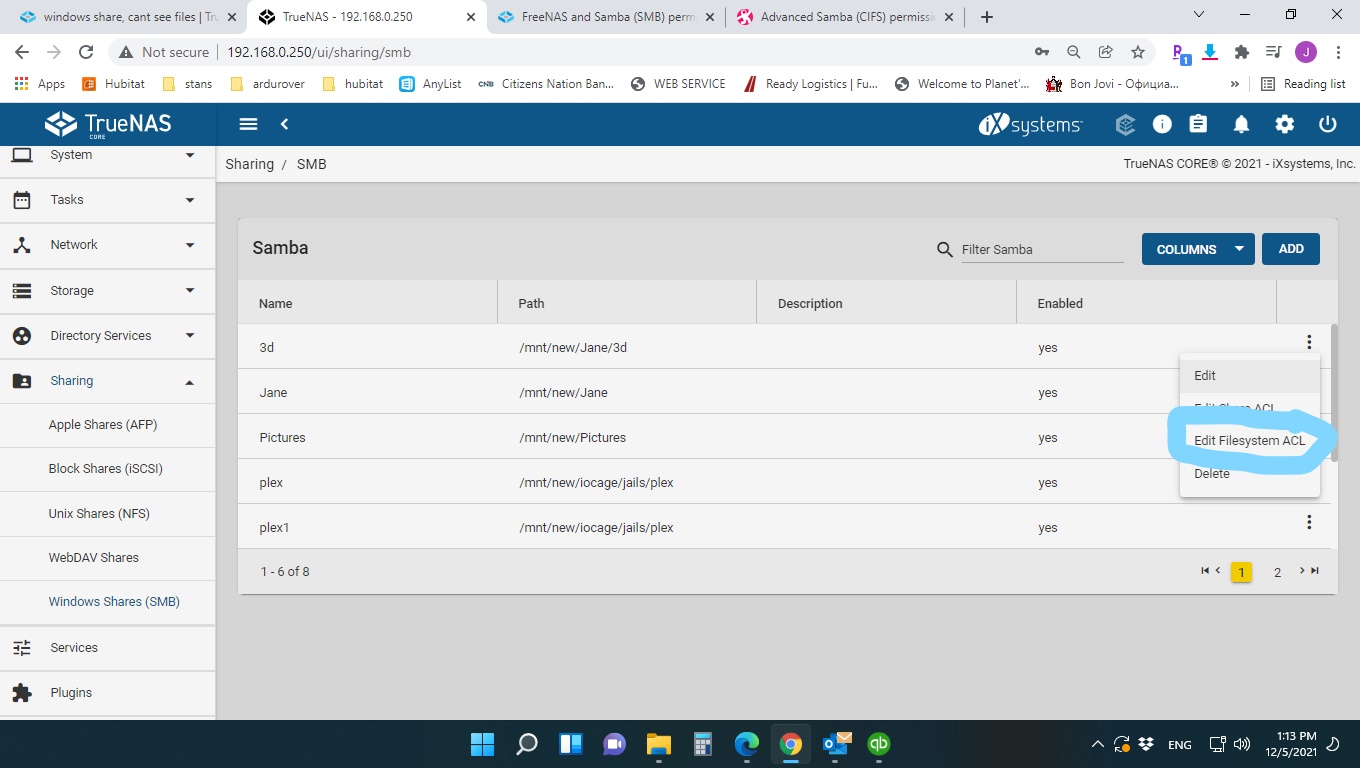Open Outlook from taskbar
1360x768 pixels.
pyautogui.click(x=835, y=744)
